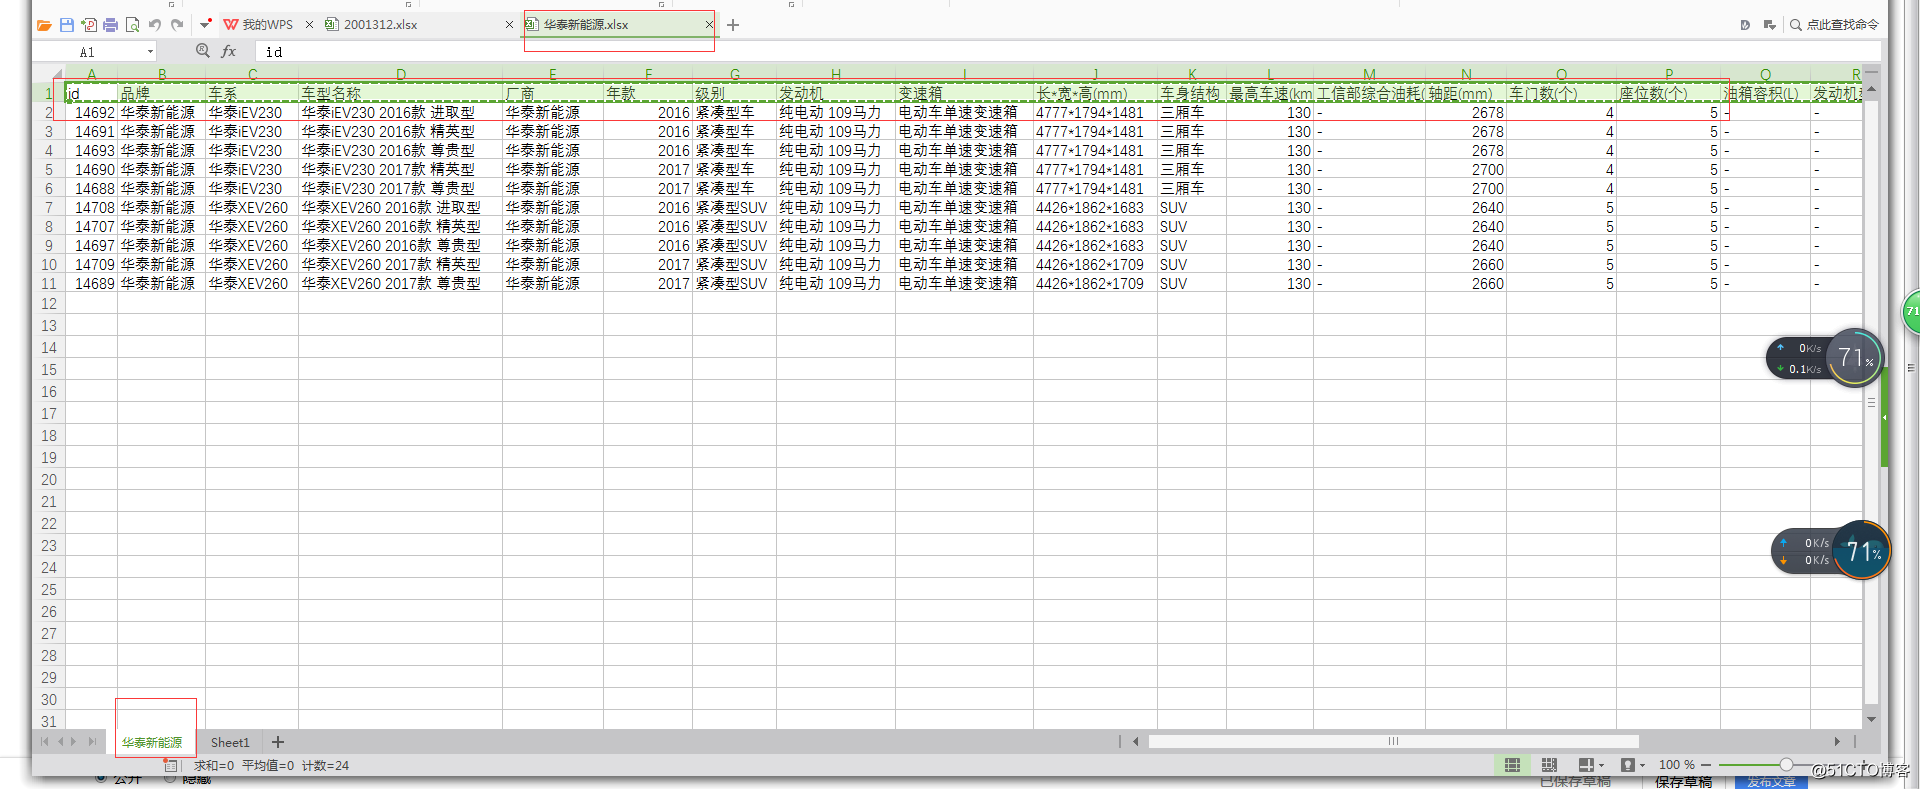Click the horizontal scrollbar thumb
Viewport: 1920px width, 789px height.
point(1393,741)
